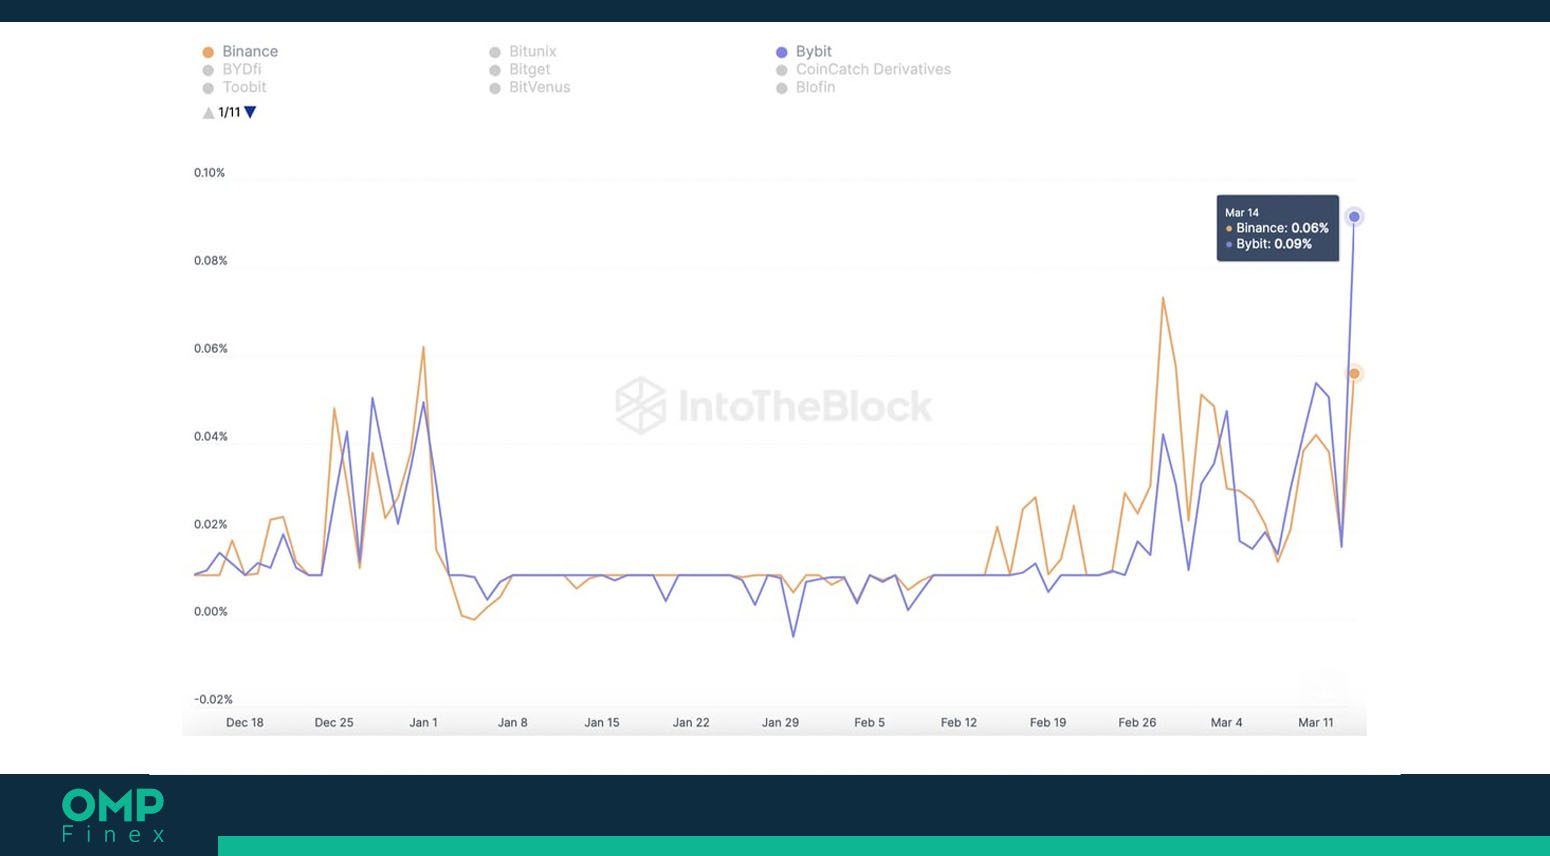
Task: Click the Feb 12 axis label
Action: [958, 722]
